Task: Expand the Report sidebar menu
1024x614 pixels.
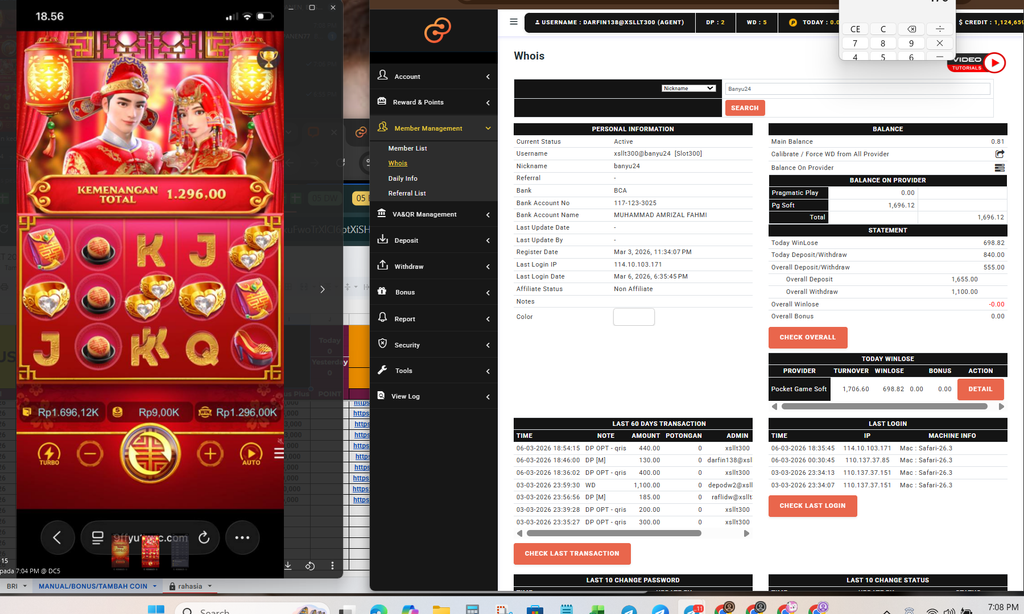Action: pyautogui.click(x=433, y=319)
